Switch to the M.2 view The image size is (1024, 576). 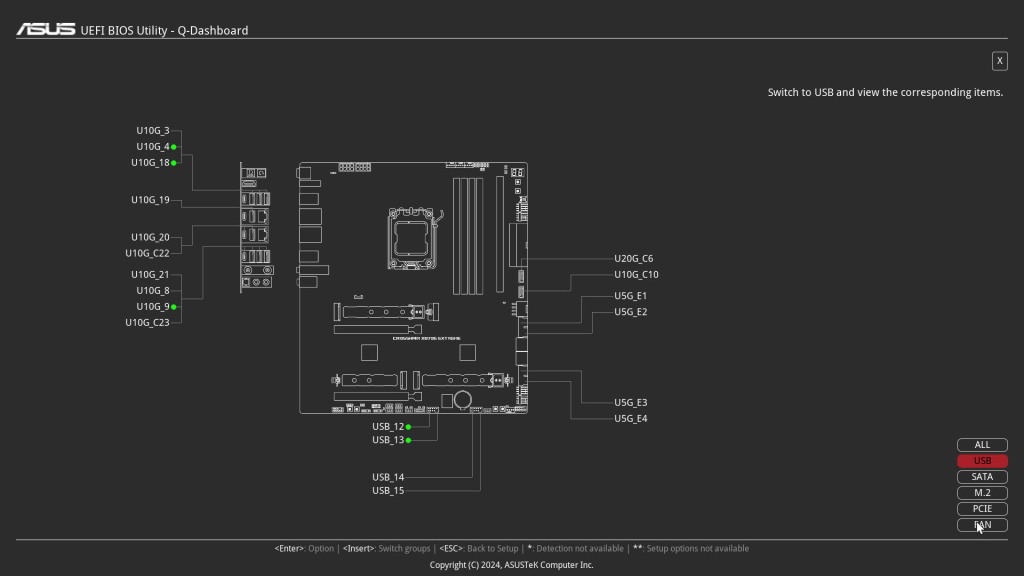pyautogui.click(x=982, y=493)
